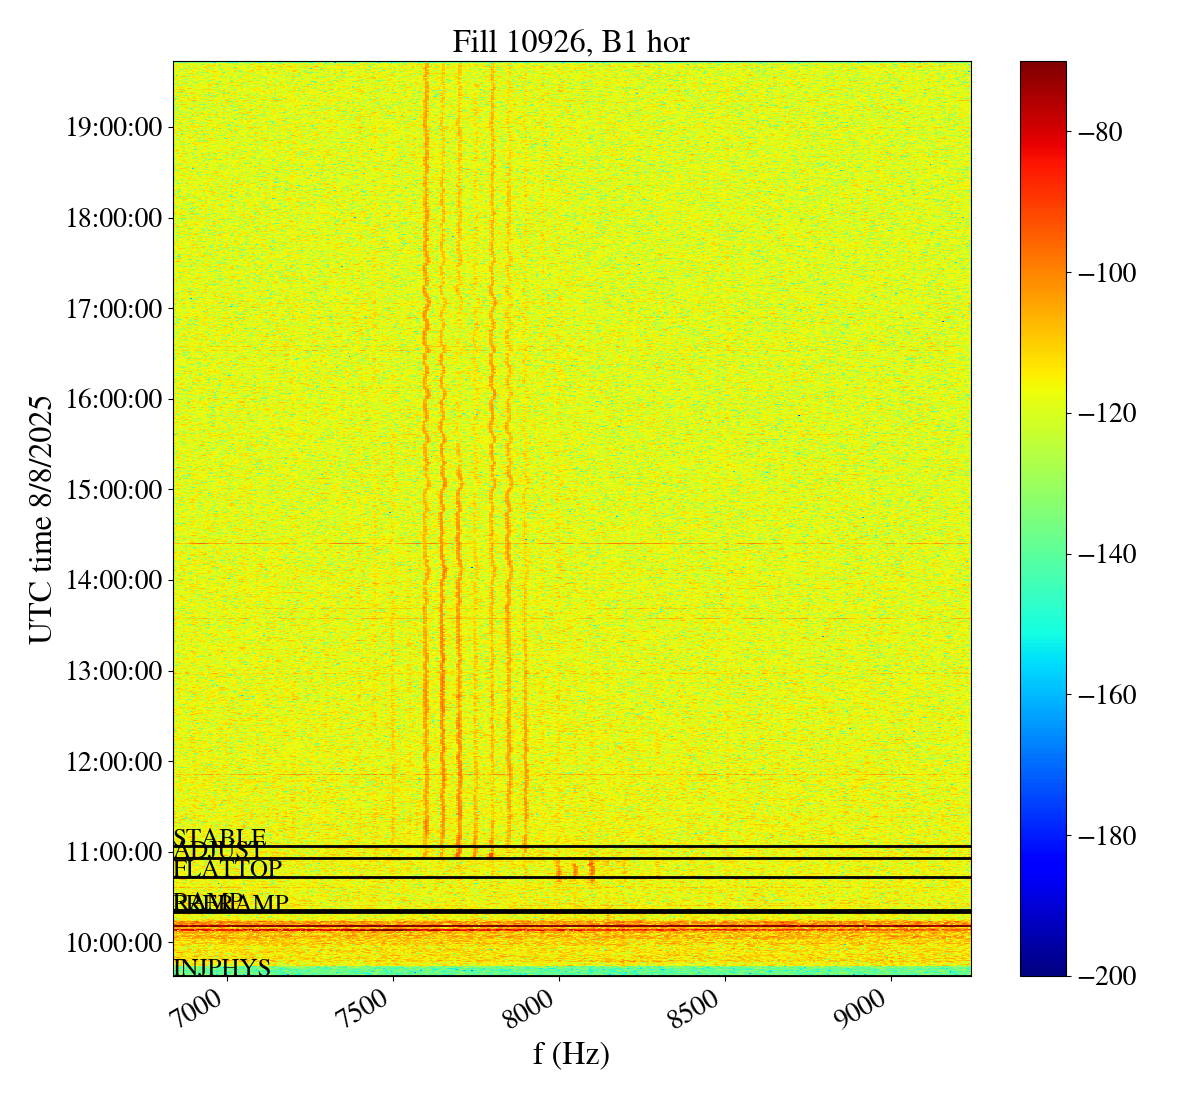Click the 12:00:00 time tick label
This screenshot has height=1100, width=1200.
[x=114, y=762]
